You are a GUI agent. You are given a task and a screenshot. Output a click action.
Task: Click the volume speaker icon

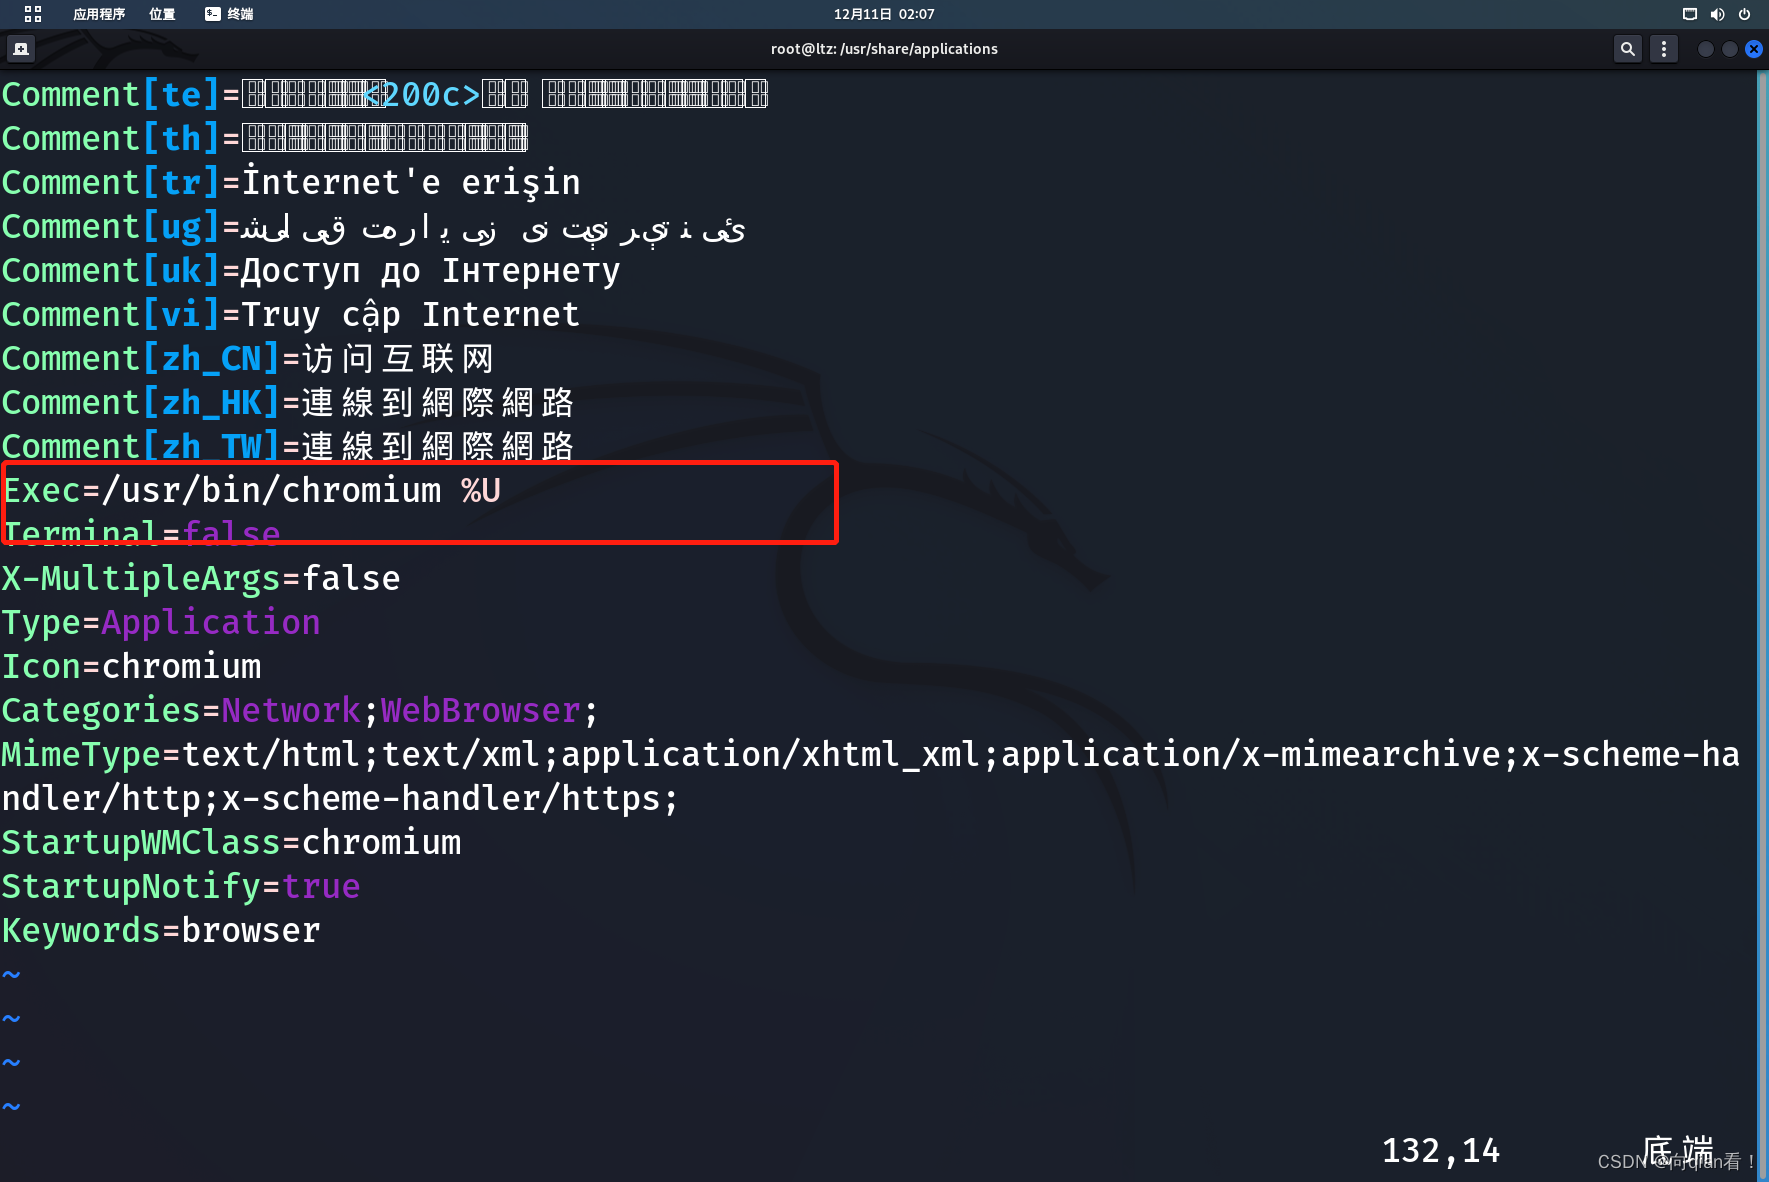pos(1717,14)
